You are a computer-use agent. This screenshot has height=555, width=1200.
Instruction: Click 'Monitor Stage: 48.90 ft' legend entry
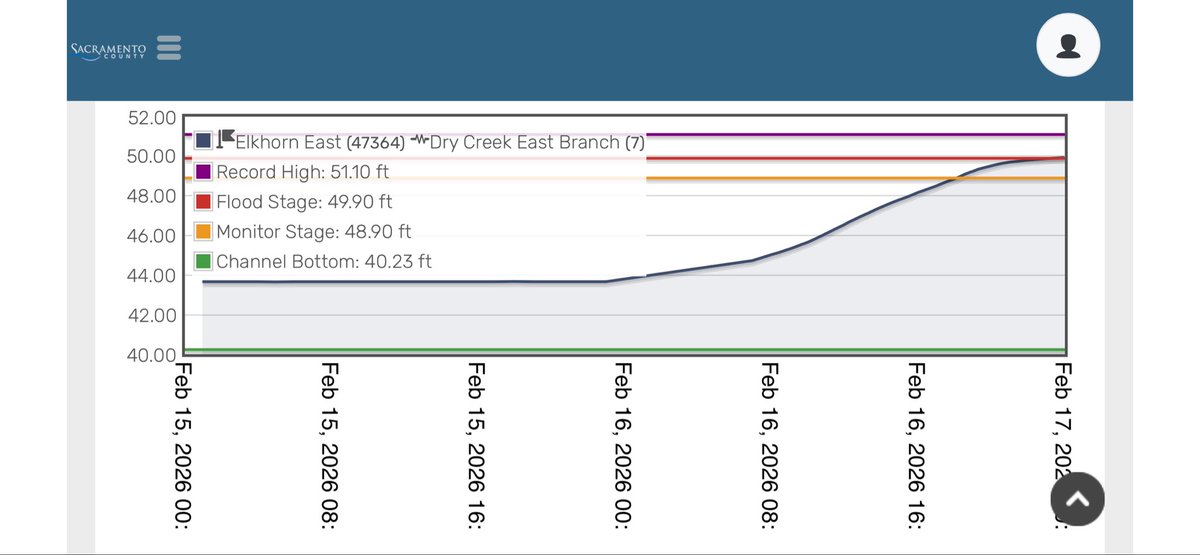coord(314,232)
